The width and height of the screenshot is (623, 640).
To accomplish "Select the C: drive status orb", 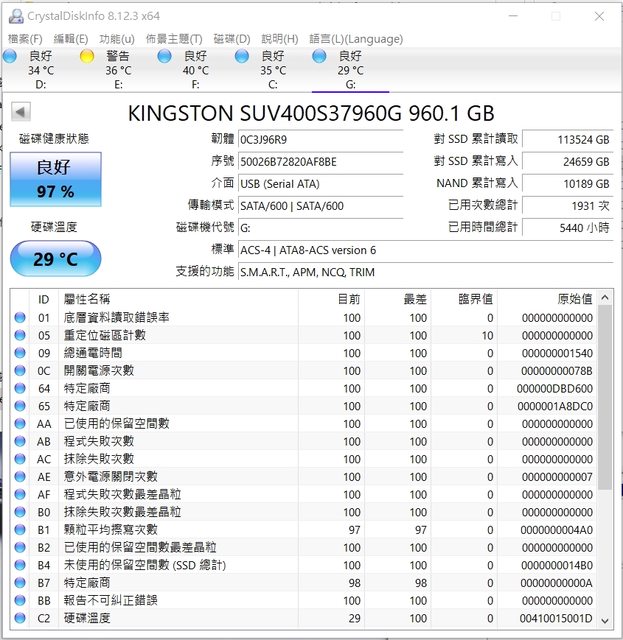I will (242, 57).
